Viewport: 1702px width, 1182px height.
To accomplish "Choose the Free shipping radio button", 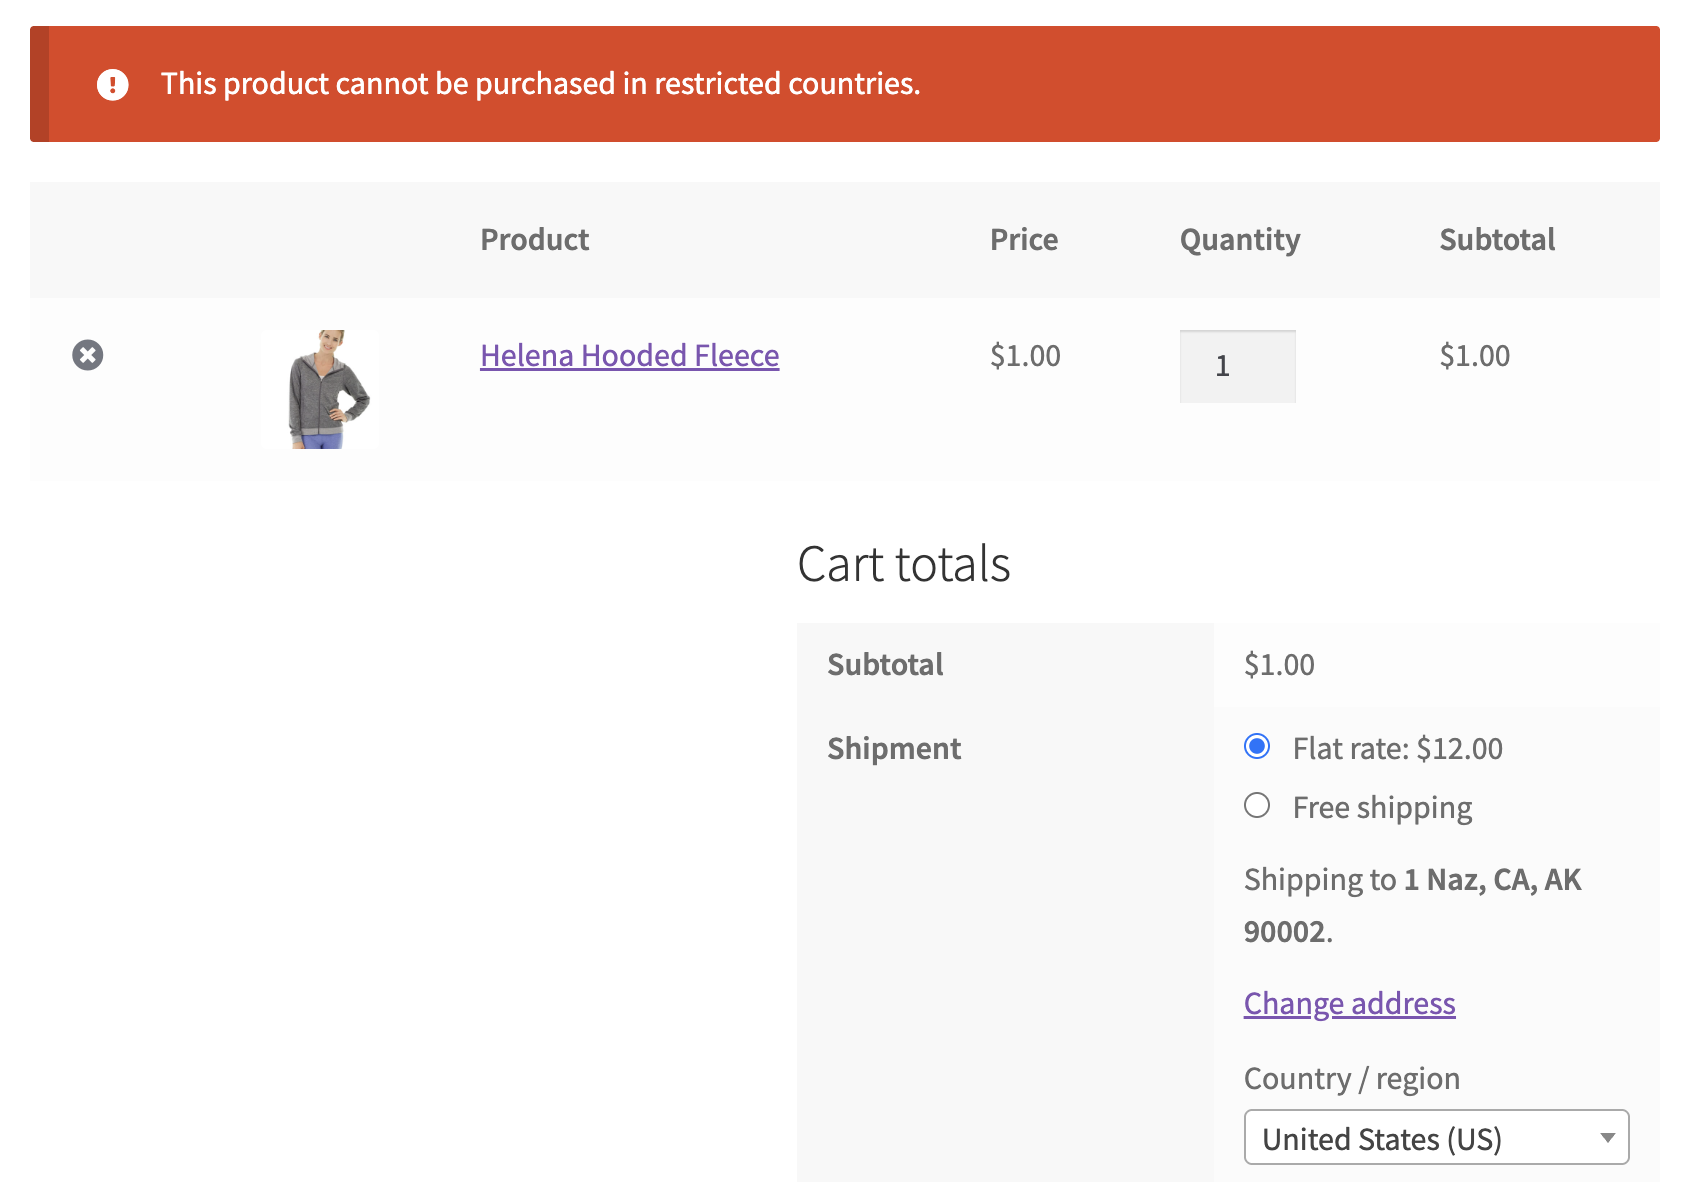I will (x=1257, y=806).
